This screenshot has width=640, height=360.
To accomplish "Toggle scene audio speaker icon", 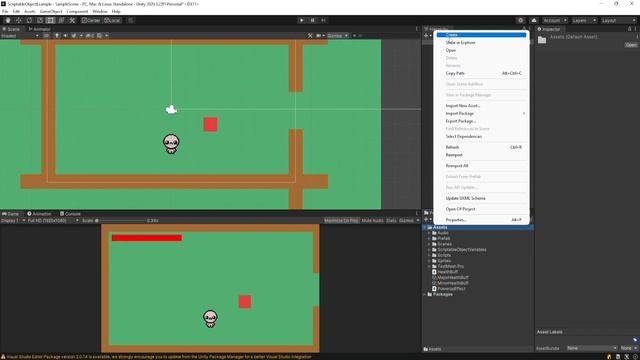I will 65,36.
